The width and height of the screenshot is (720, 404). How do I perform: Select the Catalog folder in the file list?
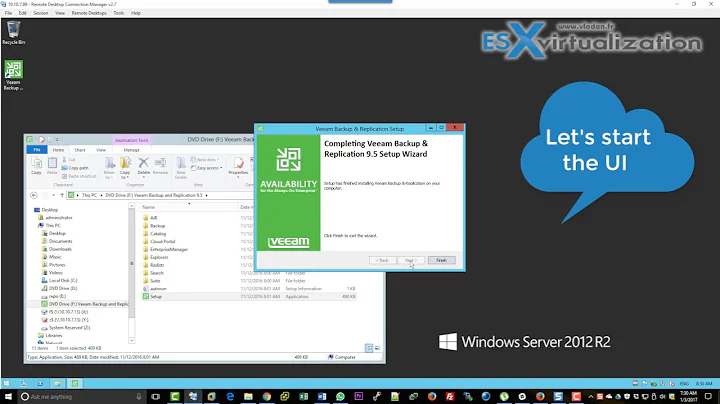pyautogui.click(x=158, y=234)
